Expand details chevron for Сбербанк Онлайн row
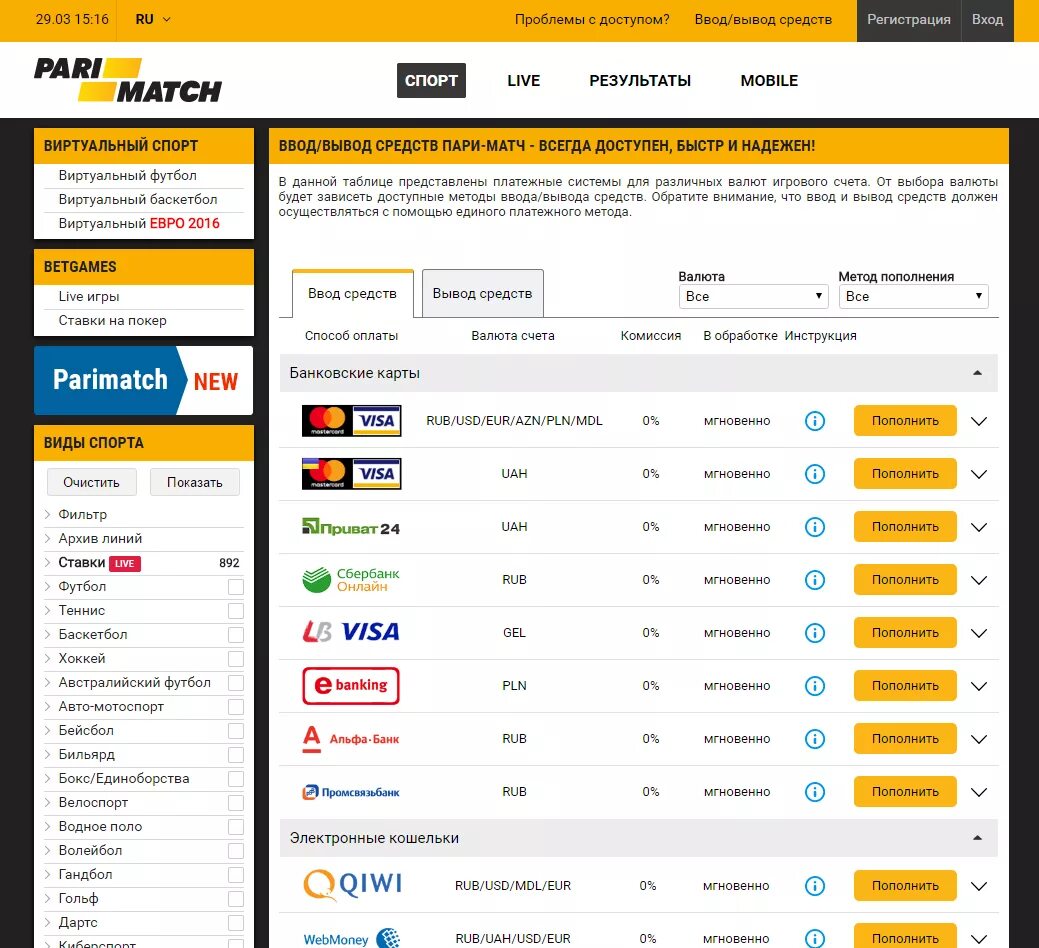This screenshot has height=948, width=1039. tap(979, 580)
